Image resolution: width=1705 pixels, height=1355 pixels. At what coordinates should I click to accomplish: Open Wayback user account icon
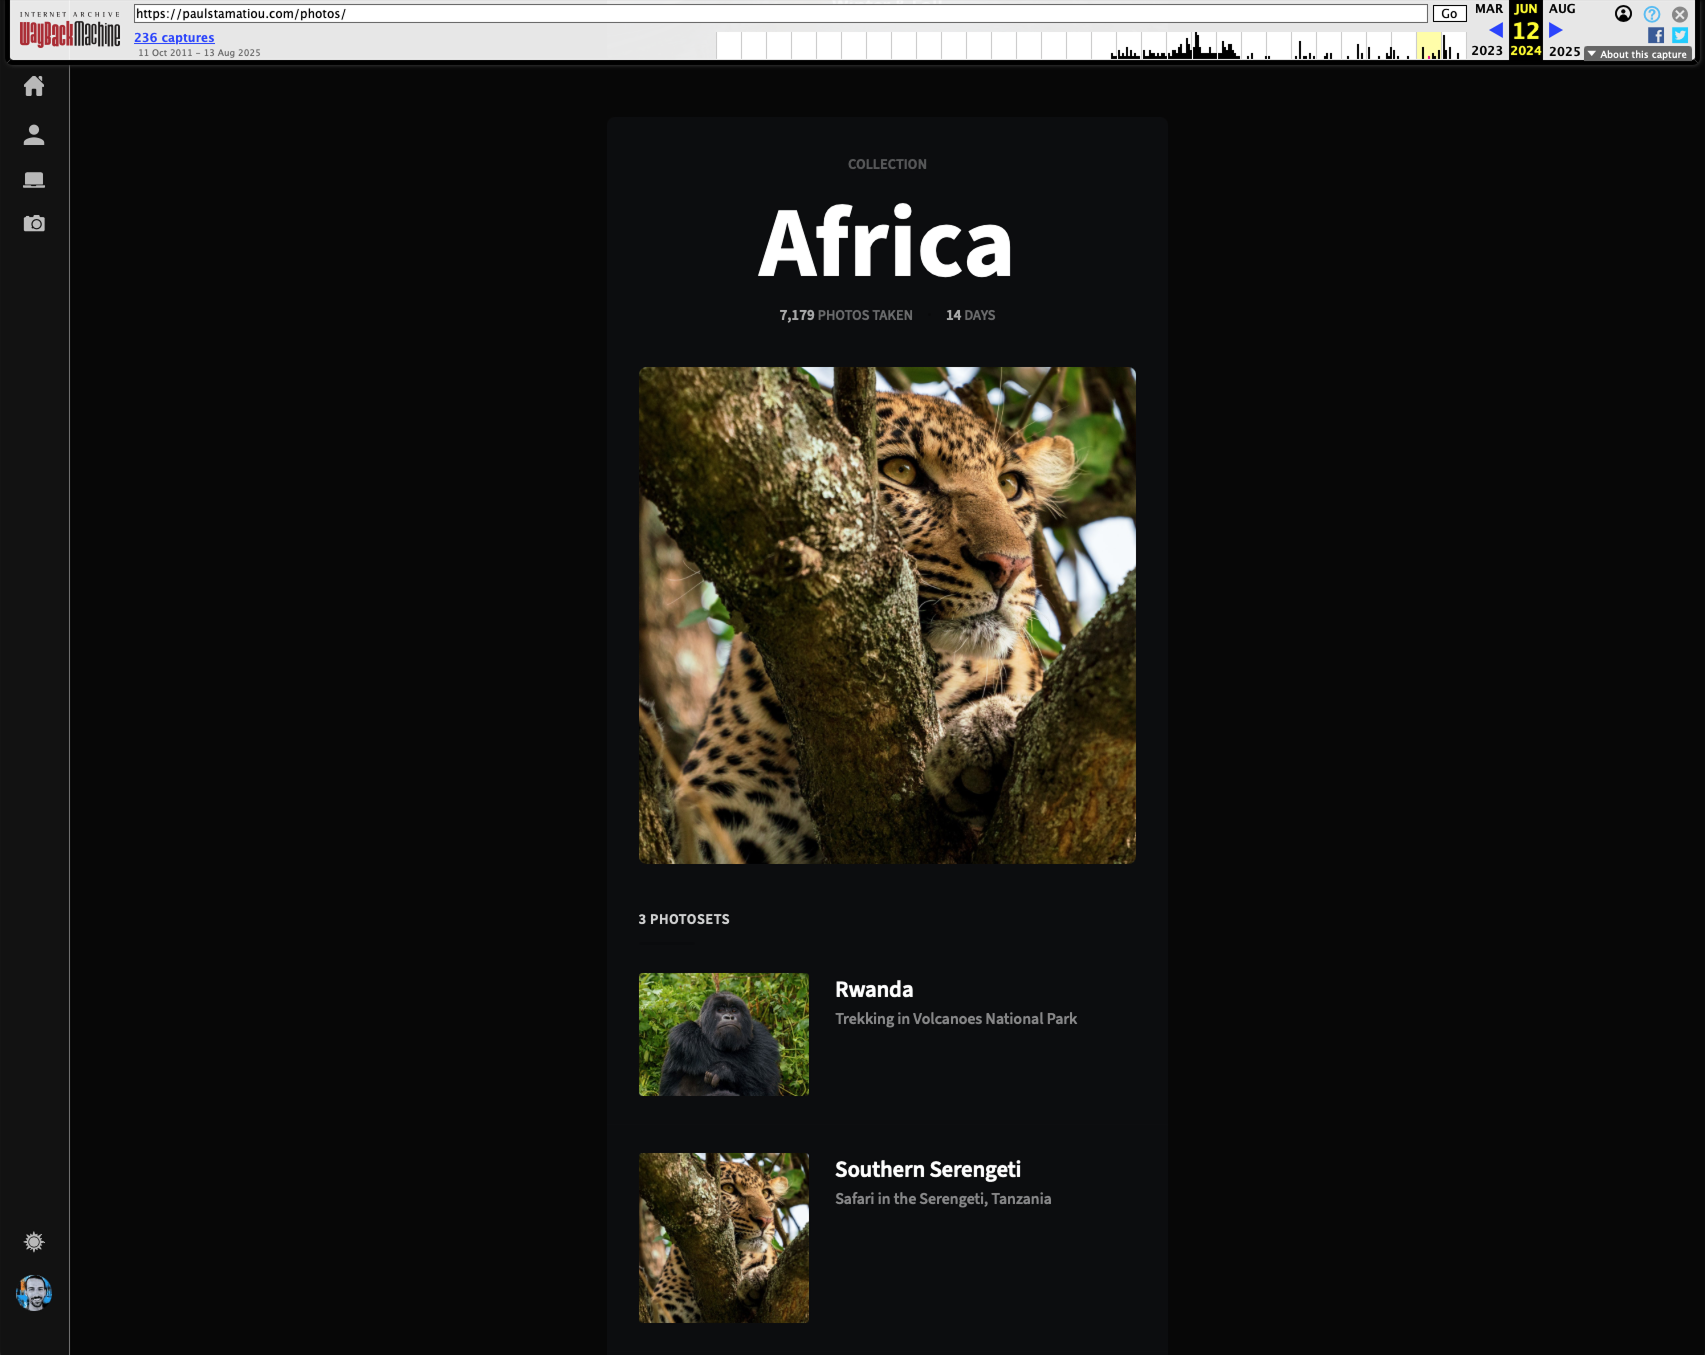pyautogui.click(x=1623, y=14)
